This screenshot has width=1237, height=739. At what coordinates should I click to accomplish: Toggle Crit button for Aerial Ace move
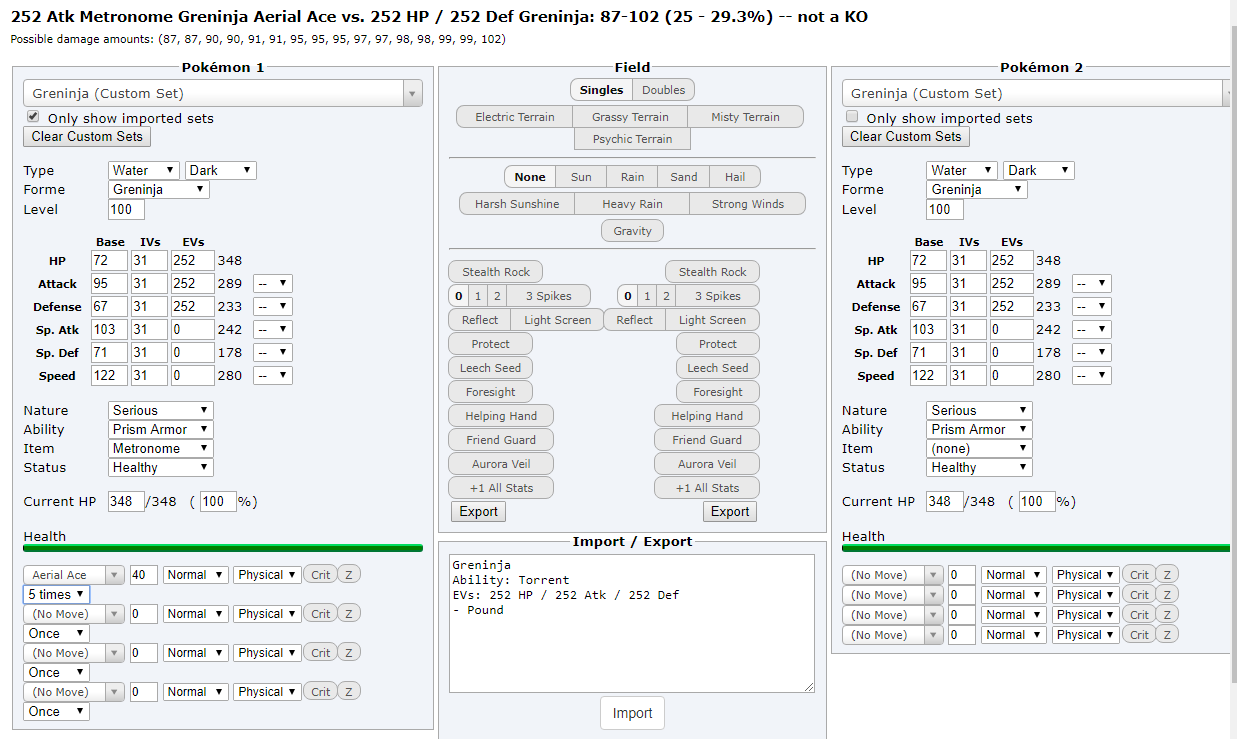[x=320, y=575]
